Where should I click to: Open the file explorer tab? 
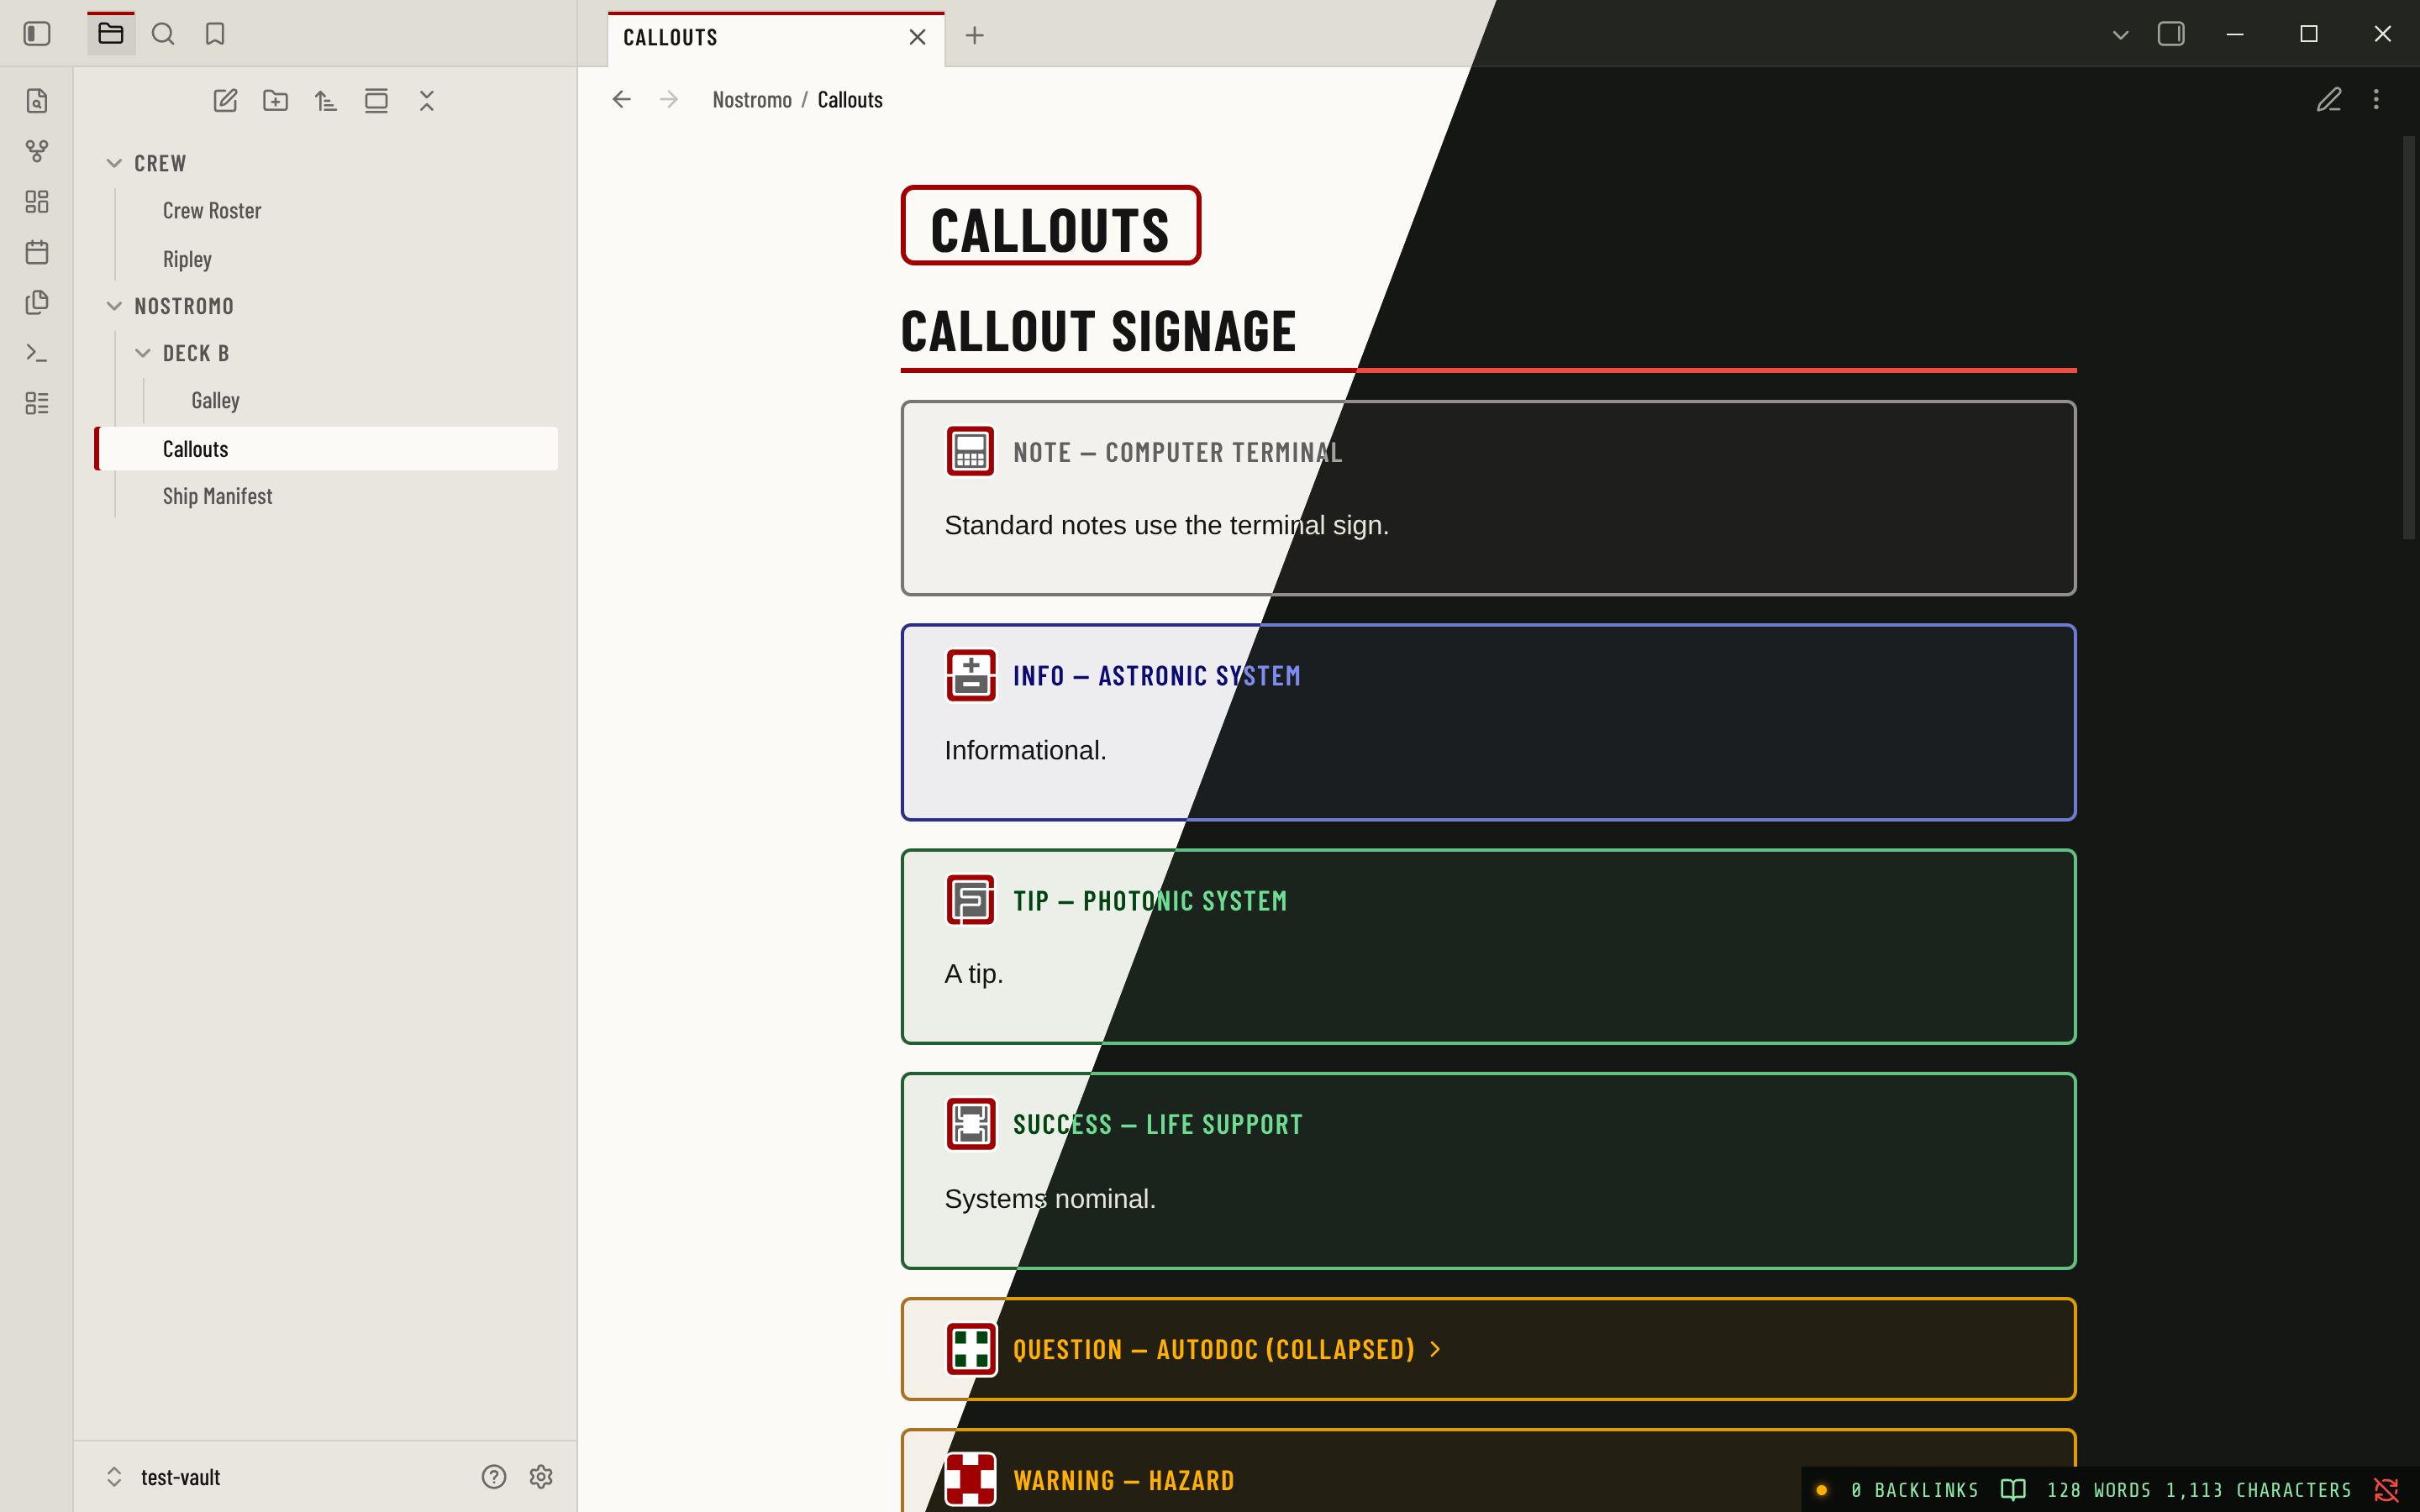pyautogui.click(x=111, y=34)
